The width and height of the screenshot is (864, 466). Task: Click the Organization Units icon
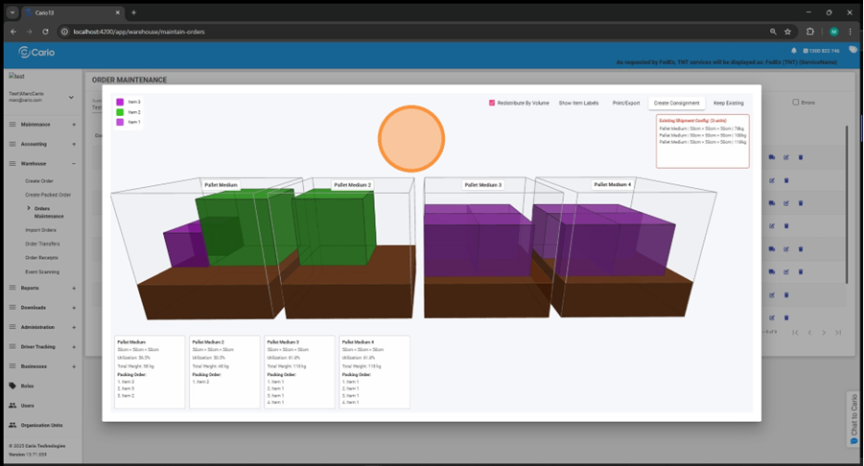[x=12, y=425]
